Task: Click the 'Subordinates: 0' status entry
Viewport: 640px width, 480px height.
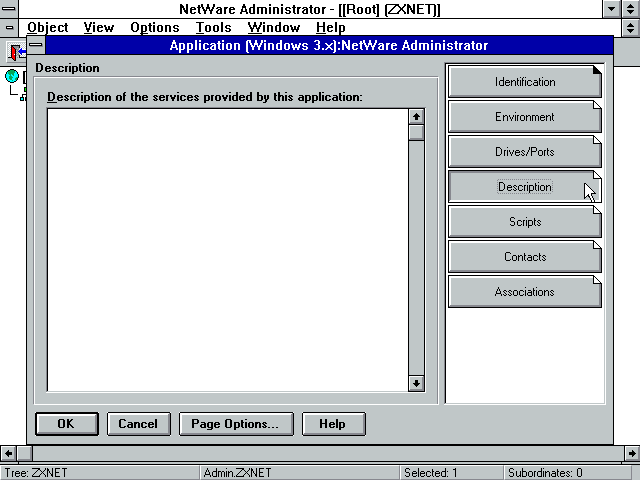Action: [545, 473]
